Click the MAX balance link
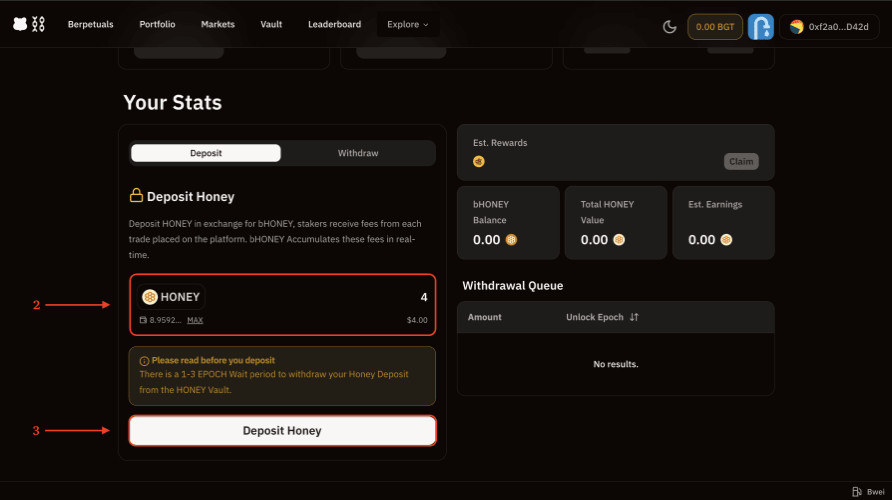The image size is (892, 500). coord(195,320)
